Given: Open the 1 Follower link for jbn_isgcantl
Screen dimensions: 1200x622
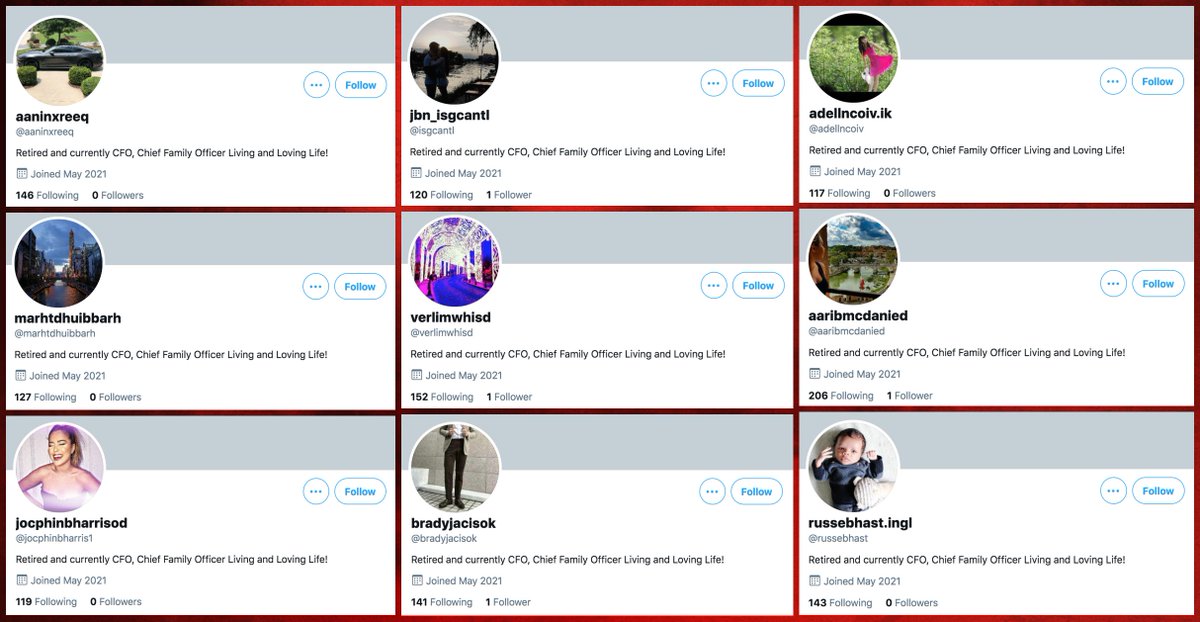Looking at the screenshot, I should 509,195.
